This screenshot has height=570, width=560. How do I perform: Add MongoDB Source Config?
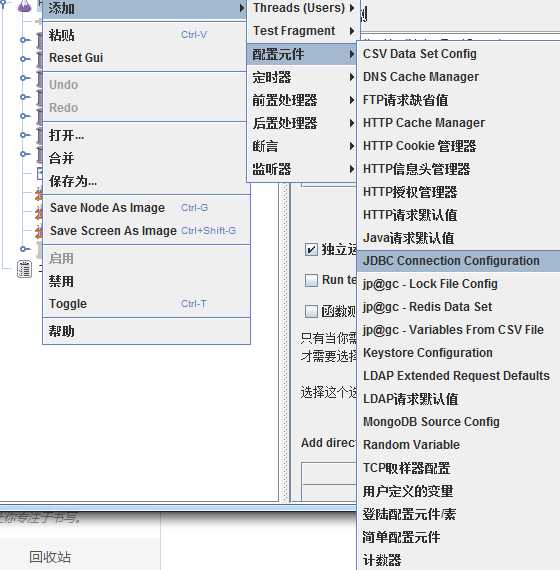tap(459, 422)
